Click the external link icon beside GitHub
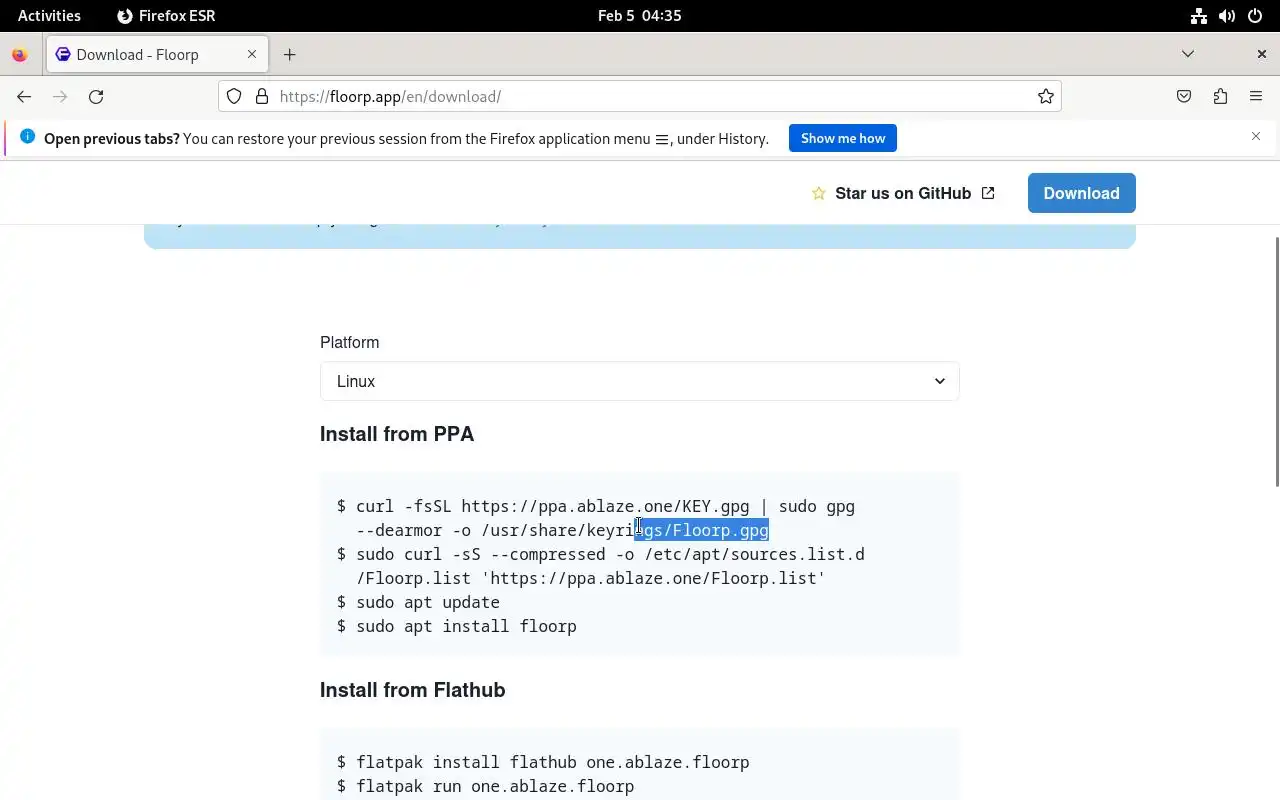The width and height of the screenshot is (1280, 800). [x=988, y=193]
